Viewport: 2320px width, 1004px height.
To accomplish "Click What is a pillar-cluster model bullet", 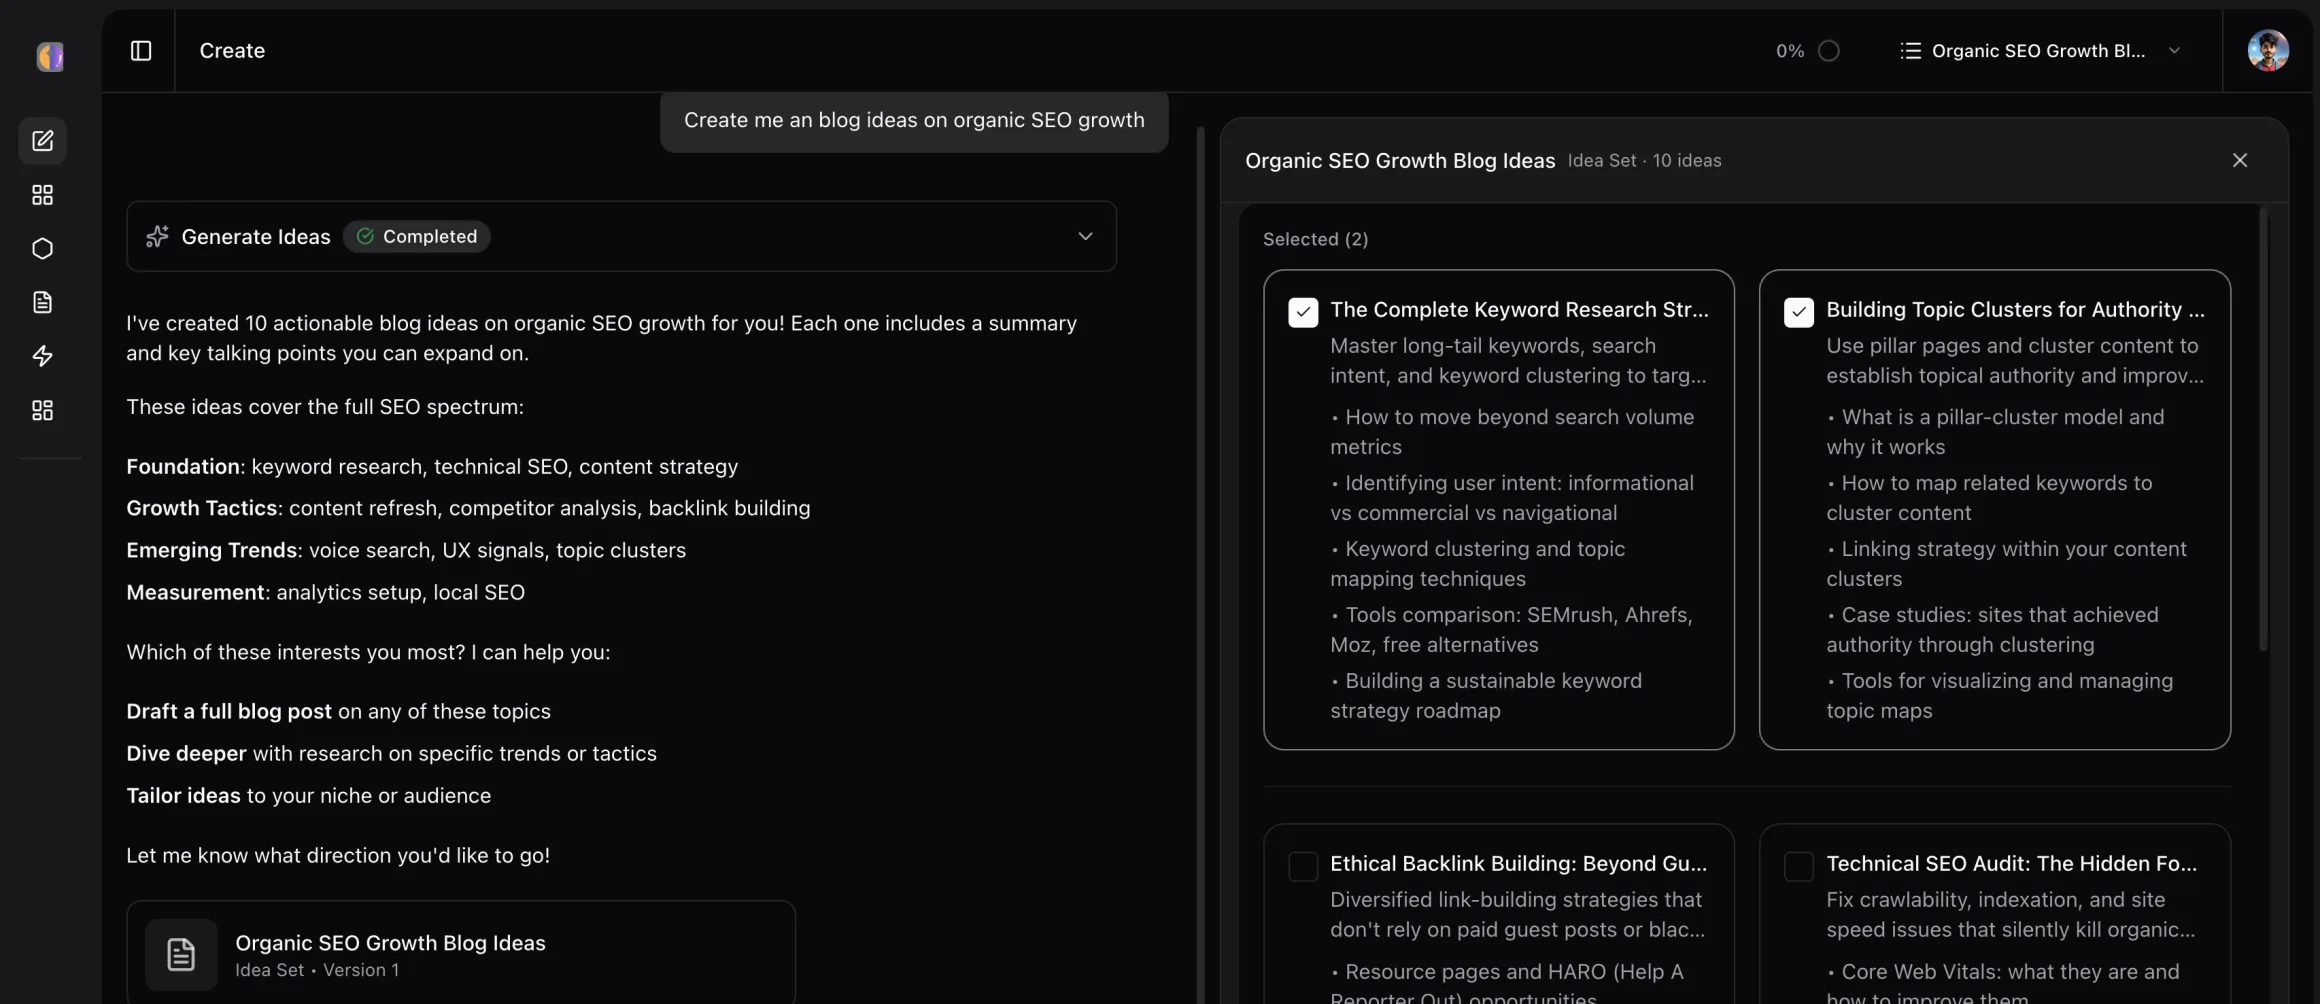I will tap(1995, 432).
